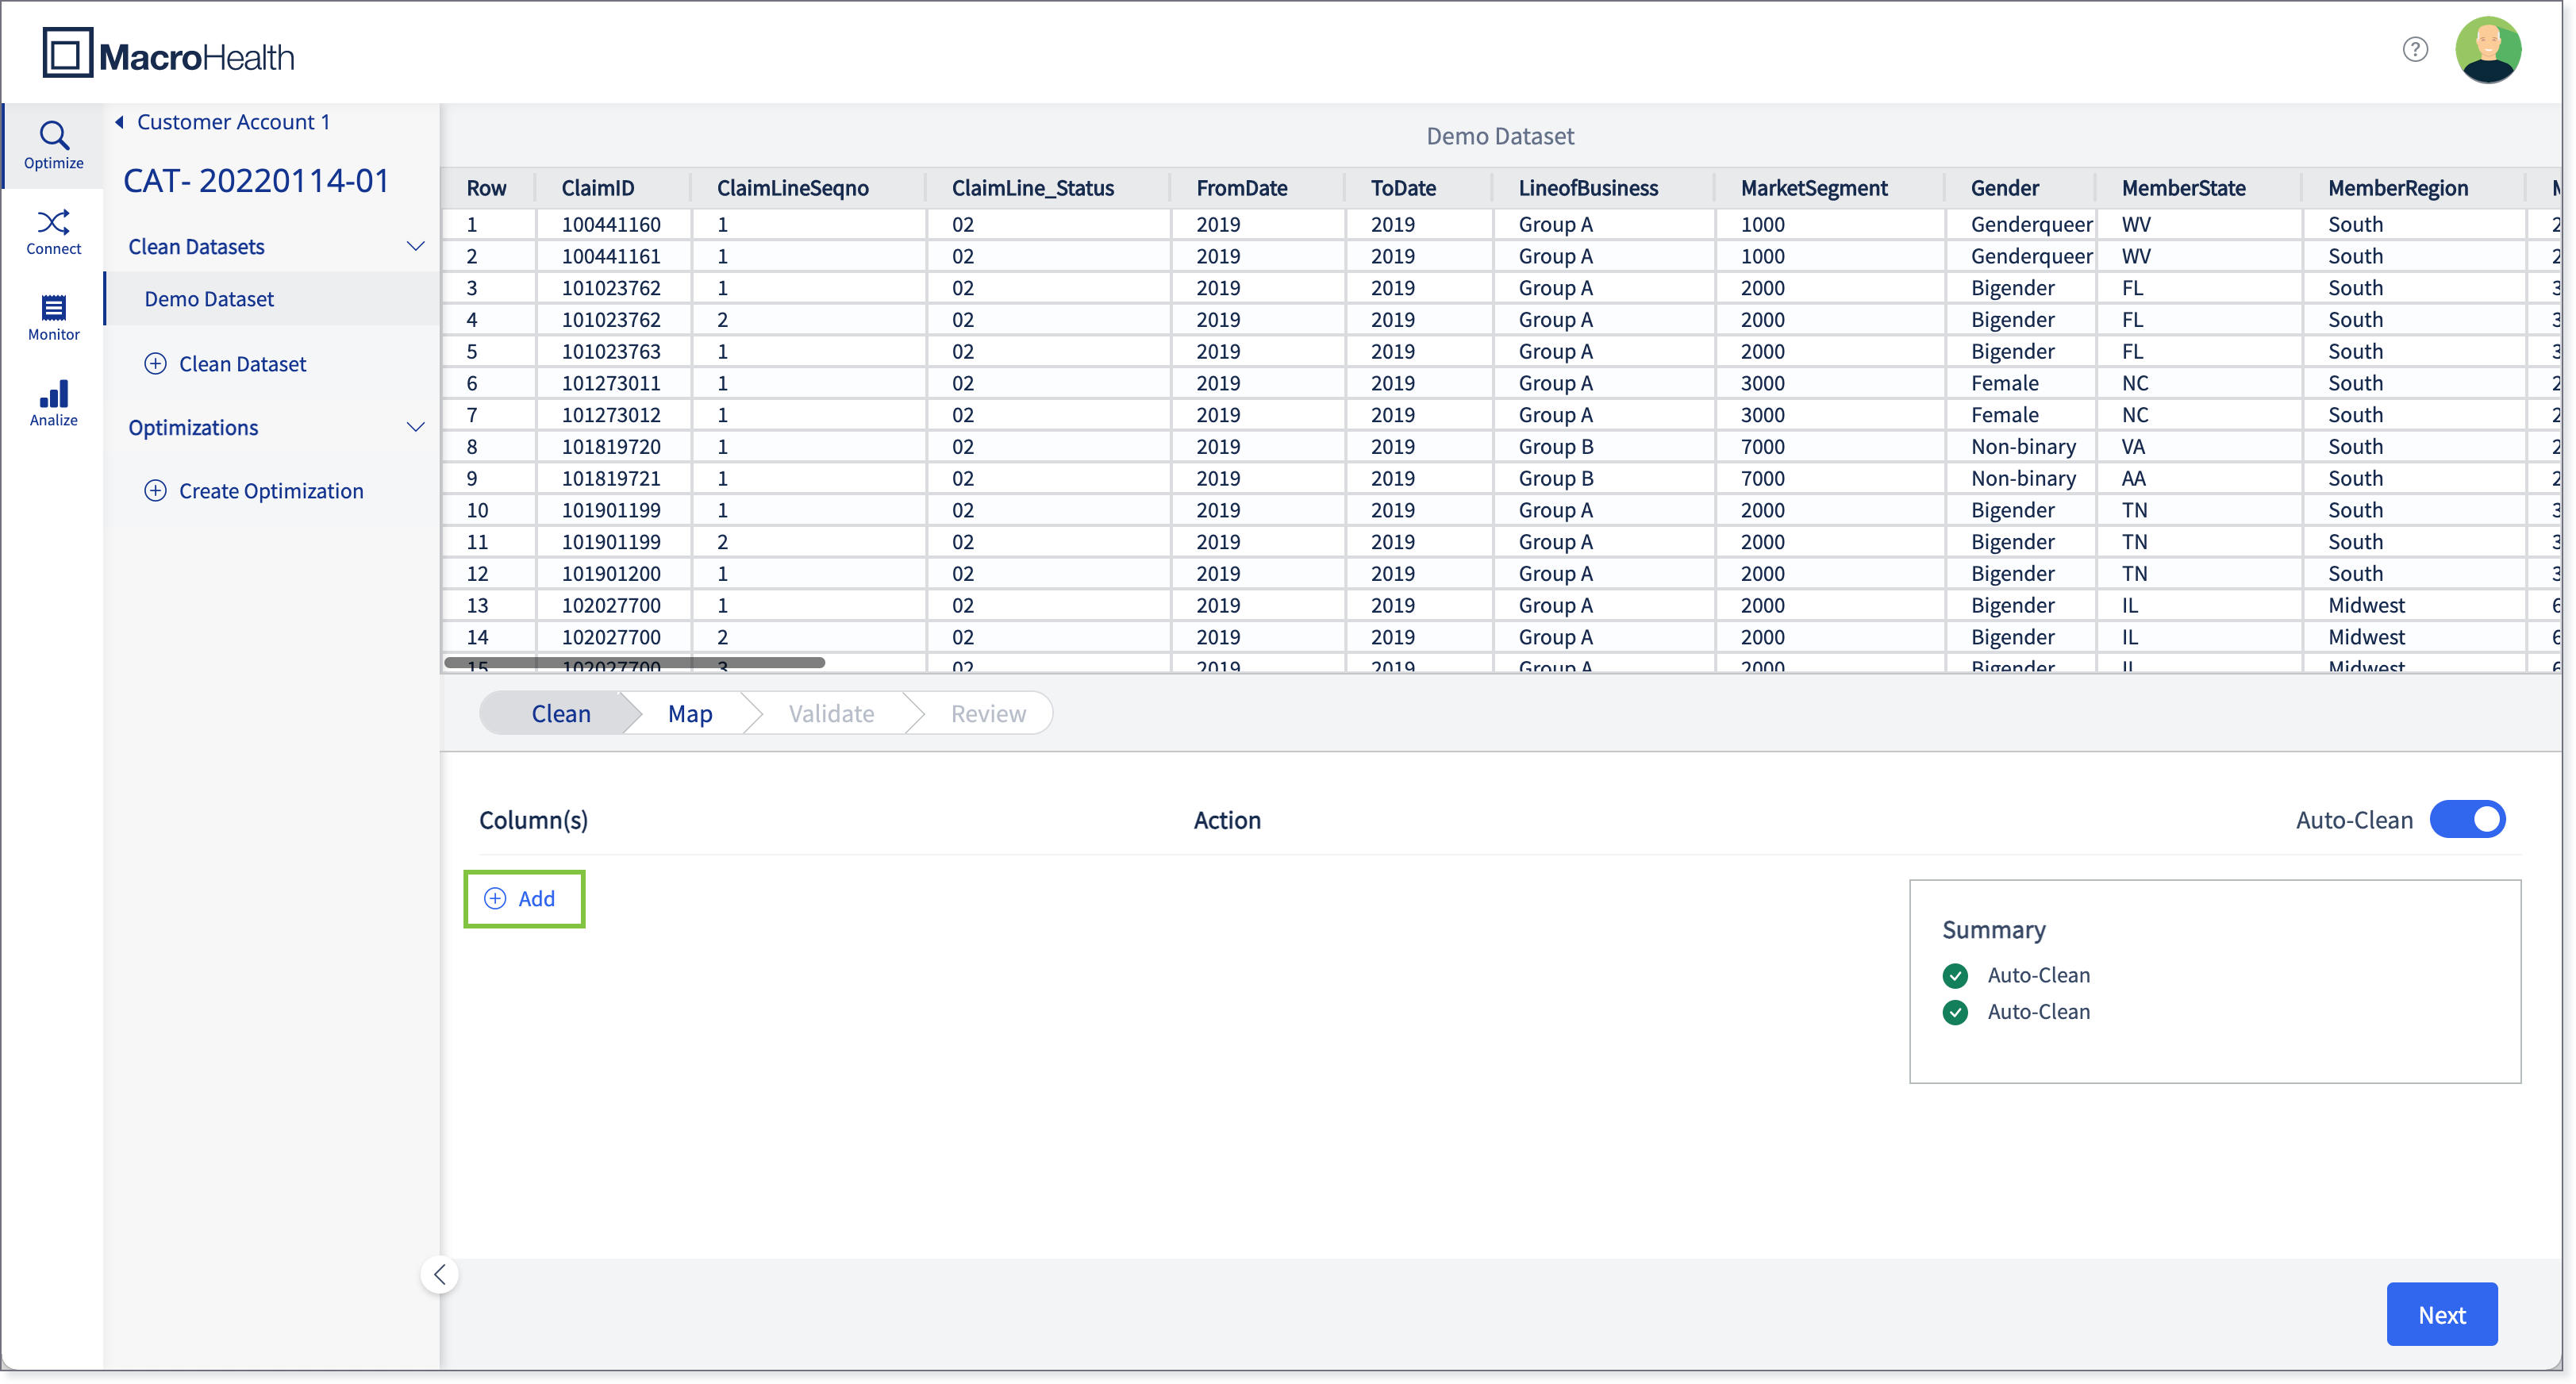Click ClaimID cell 101901200
The height and width of the screenshot is (1384, 2576).
click(611, 573)
